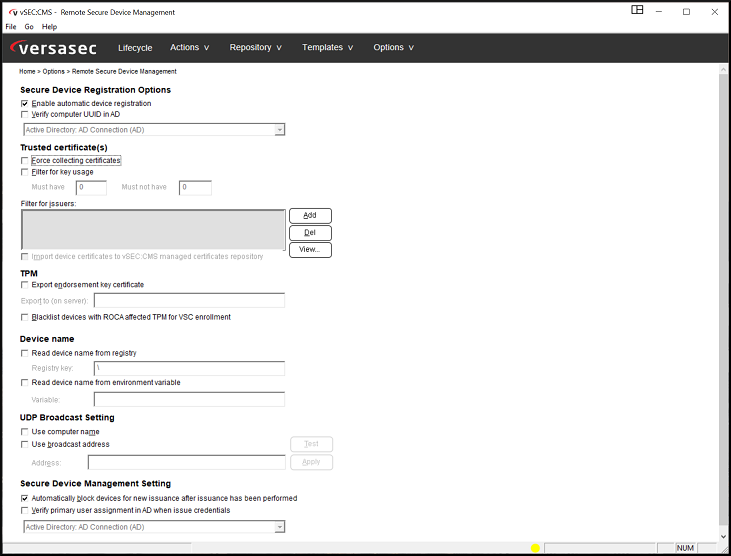Click the Variable input field
The height and width of the screenshot is (556, 731).
click(x=189, y=399)
